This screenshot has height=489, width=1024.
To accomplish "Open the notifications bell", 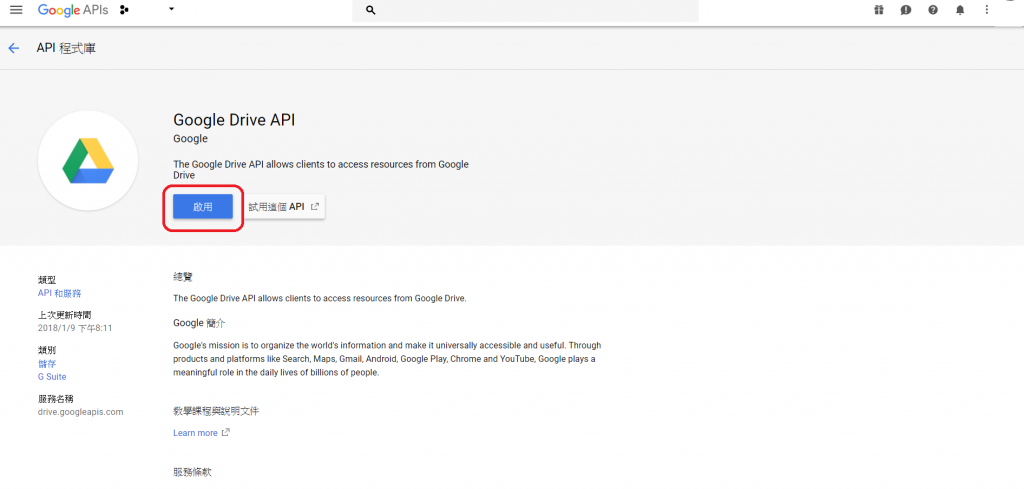I will [x=960, y=10].
